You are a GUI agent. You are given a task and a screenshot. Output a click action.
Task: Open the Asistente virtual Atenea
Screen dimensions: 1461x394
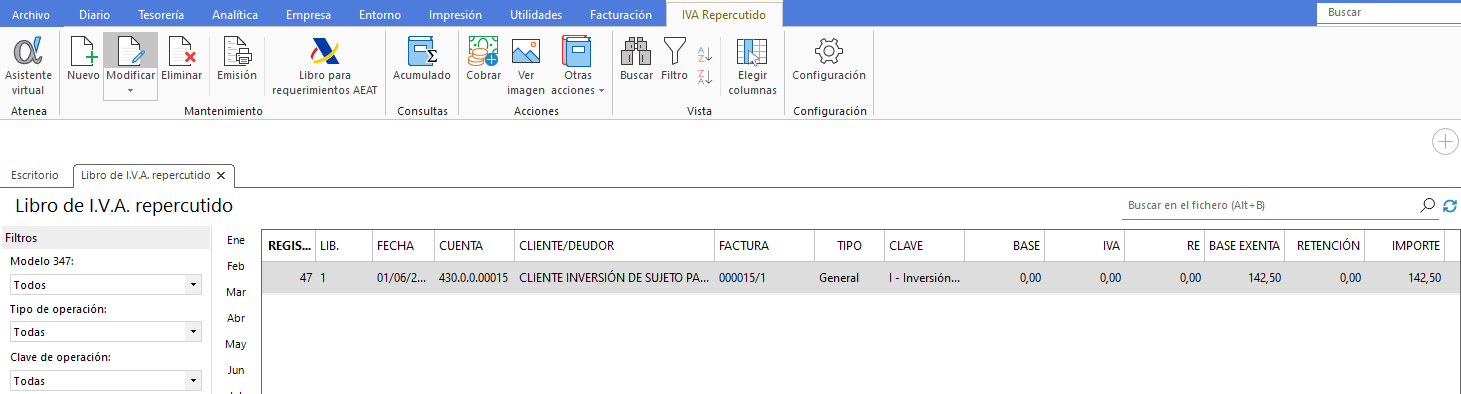29,66
